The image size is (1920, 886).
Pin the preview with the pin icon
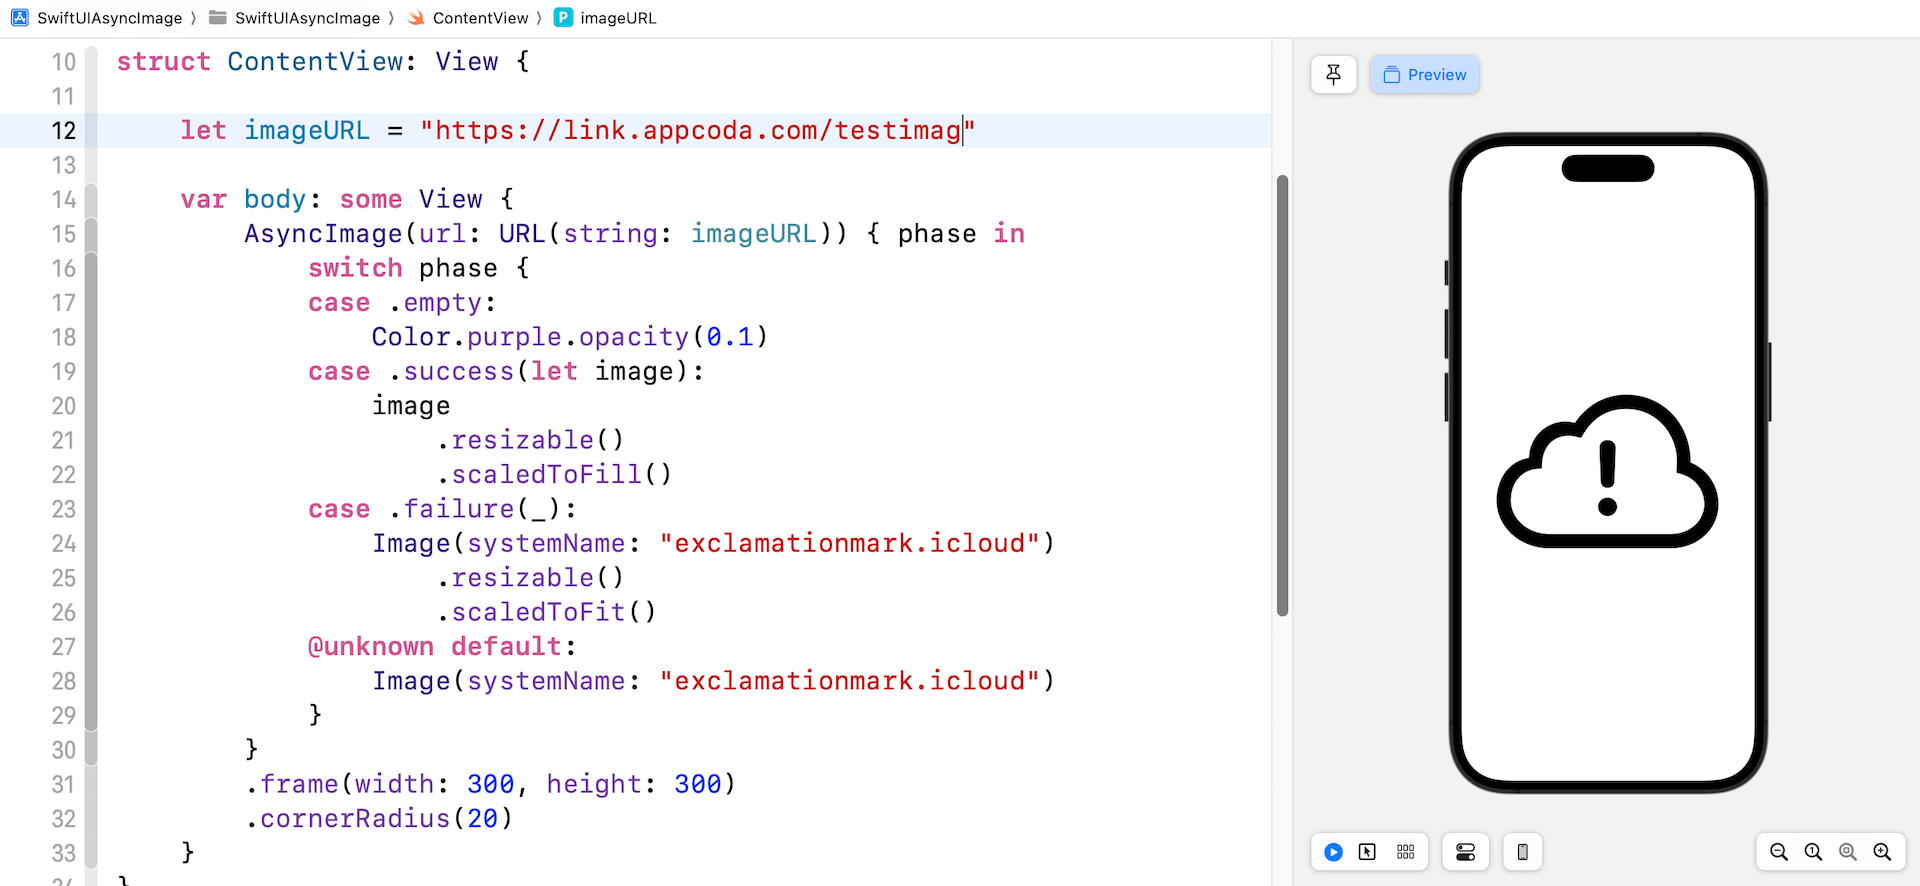click(x=1333, y=75)
